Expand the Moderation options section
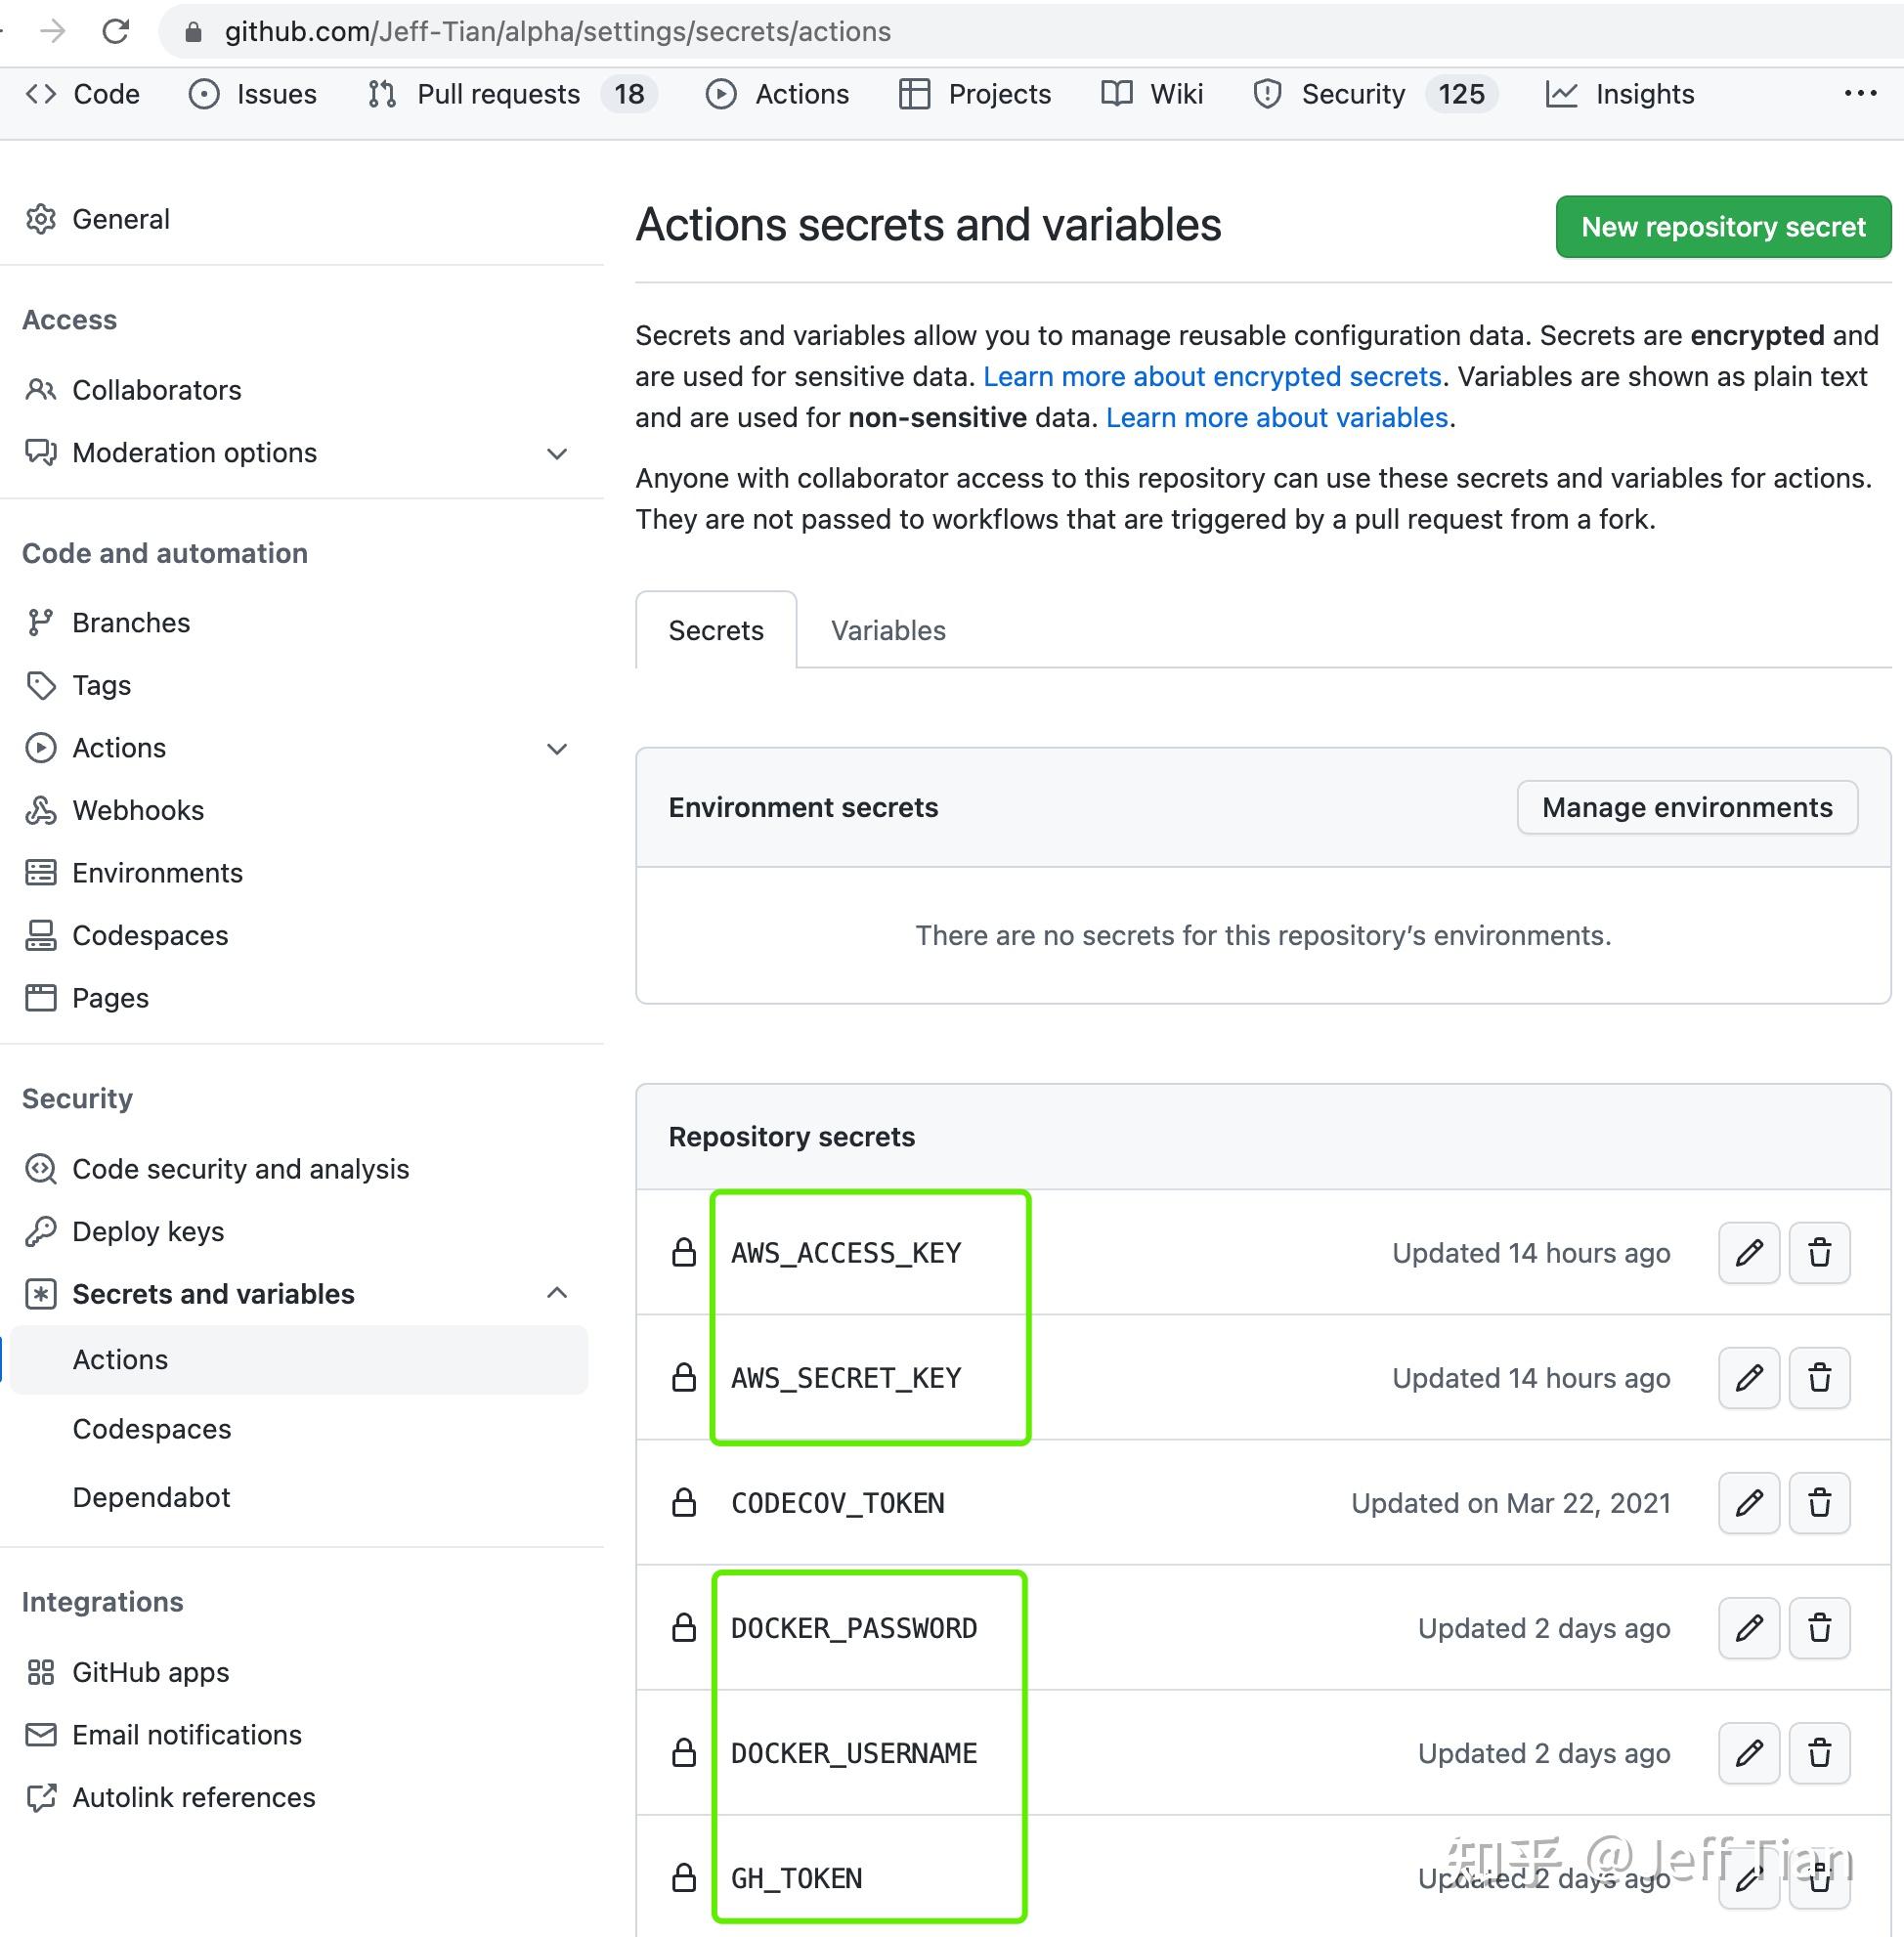The width and height of the screenshot is (1904, 1937). coord(557,453)
